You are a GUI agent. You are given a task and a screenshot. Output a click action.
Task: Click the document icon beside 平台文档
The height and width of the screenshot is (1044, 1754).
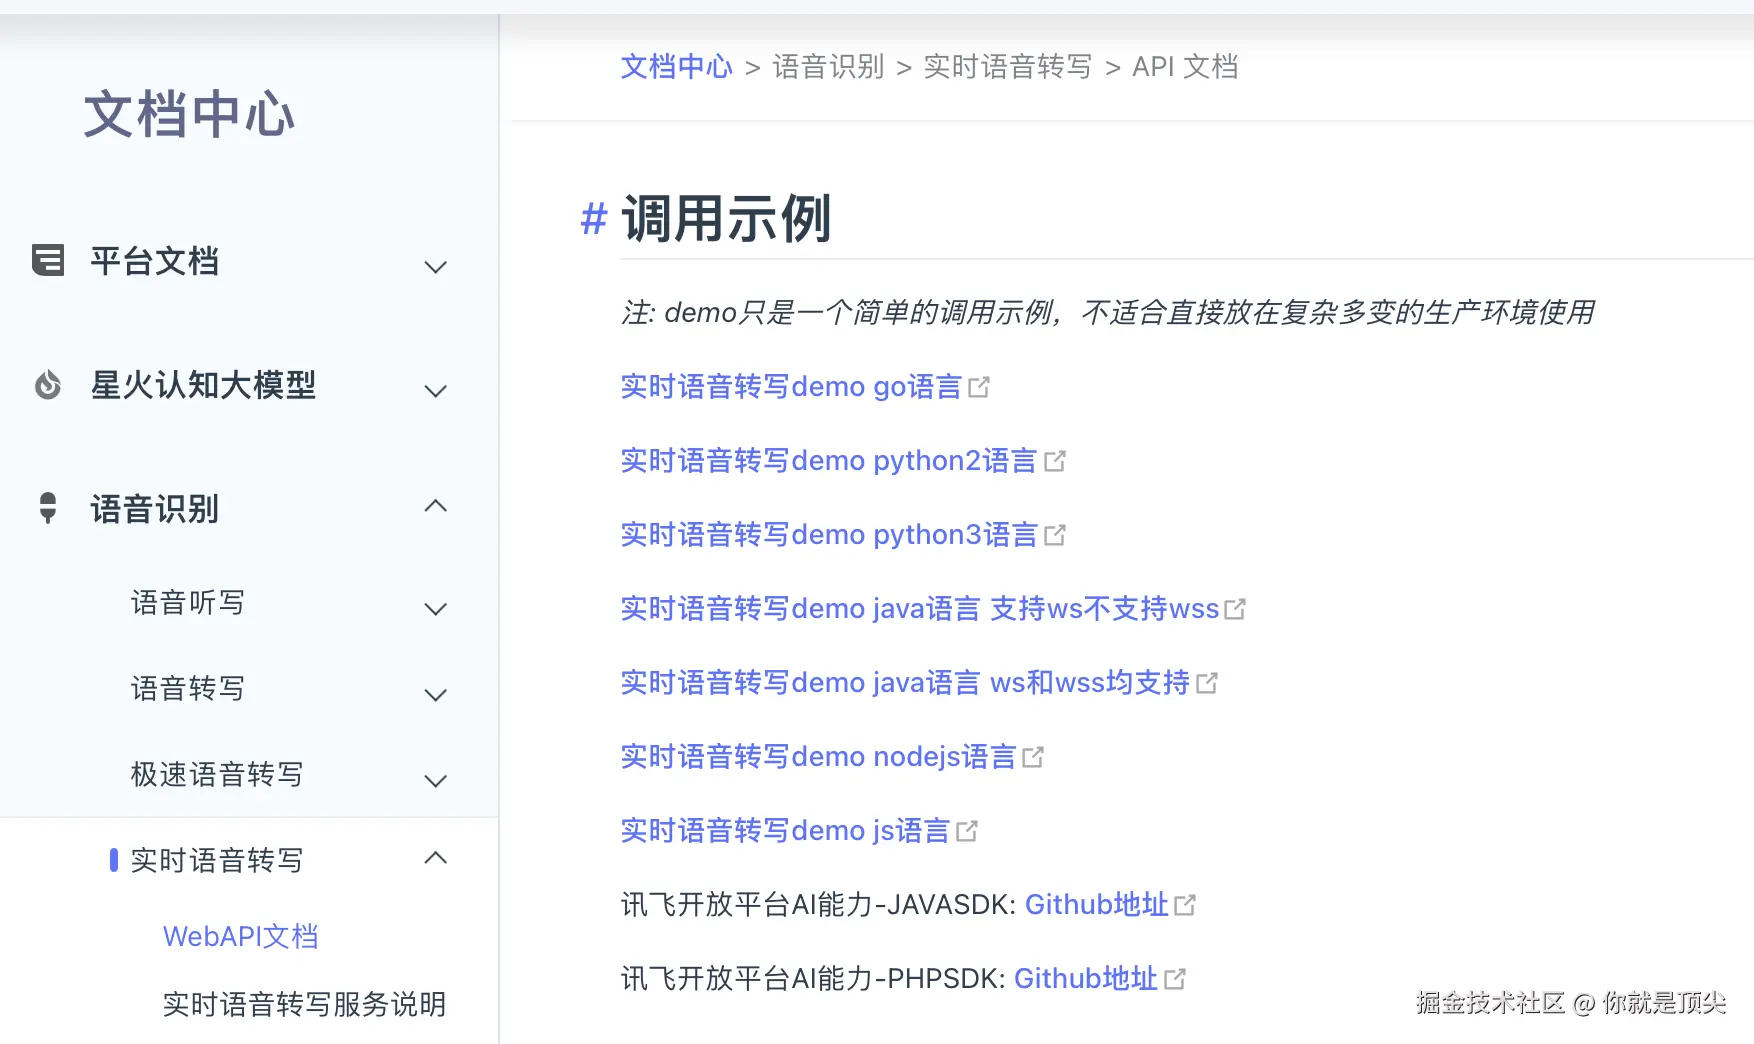pos(47,261)
